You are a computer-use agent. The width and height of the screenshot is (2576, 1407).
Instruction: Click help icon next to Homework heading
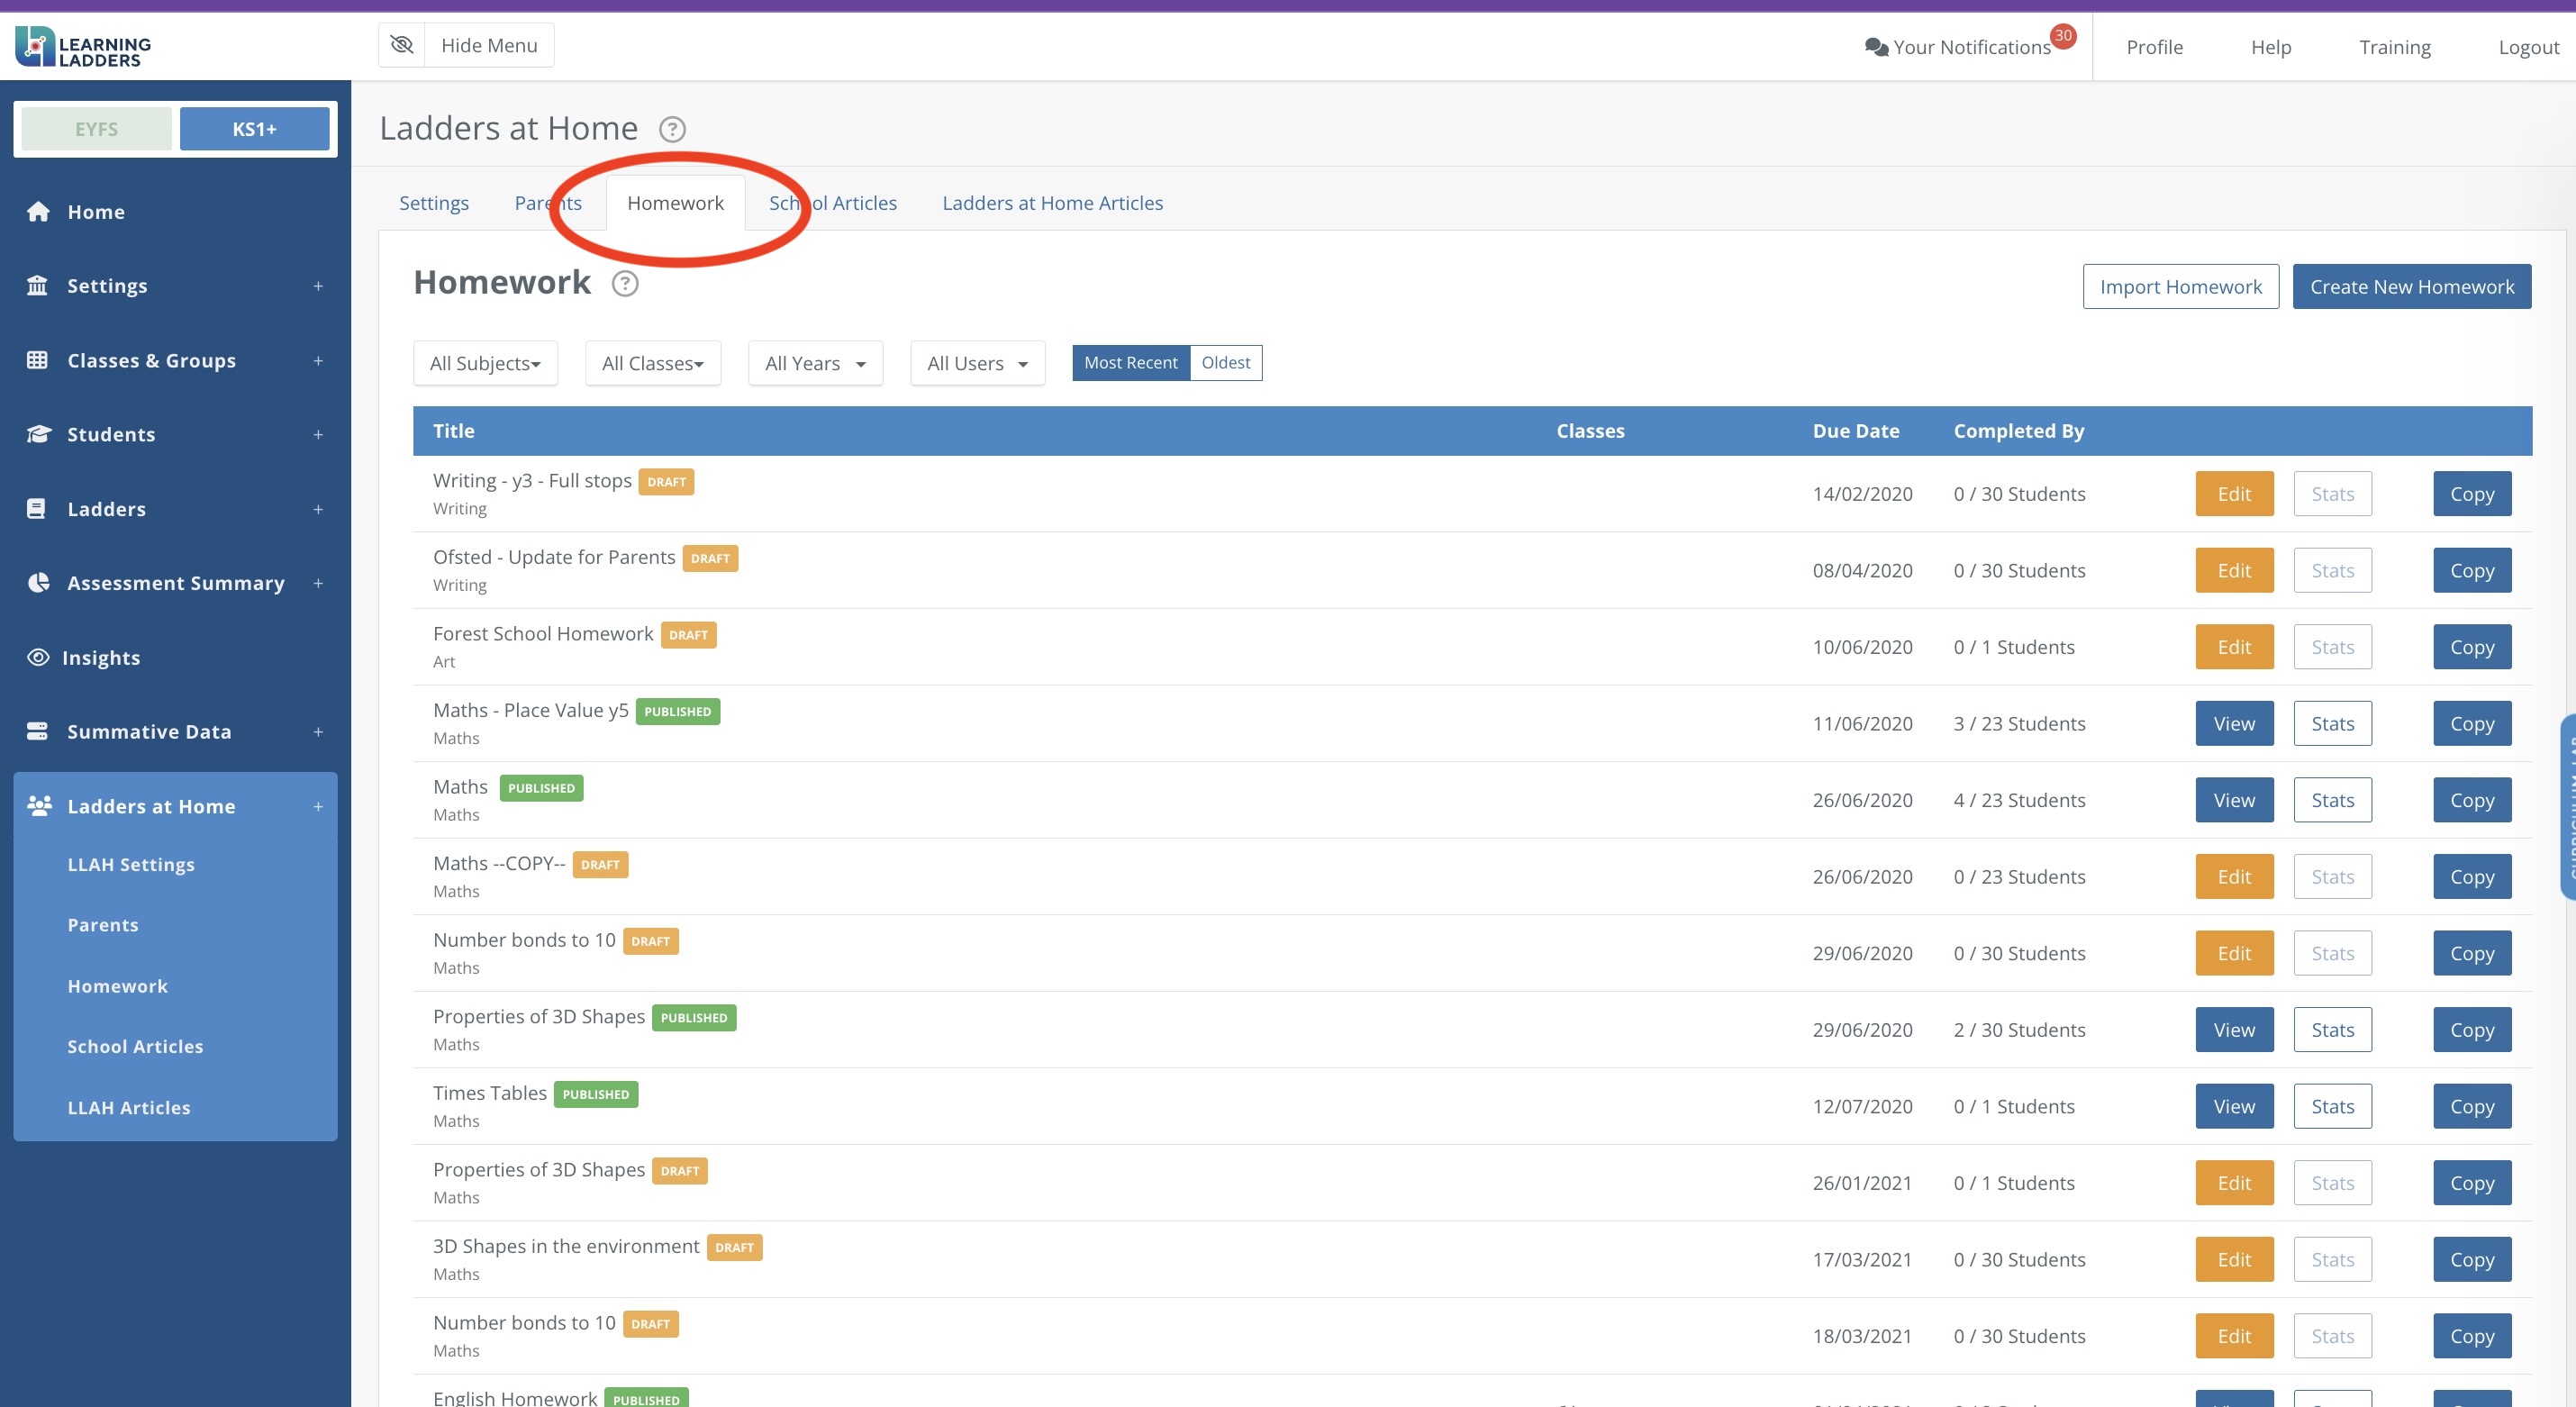point(625,284)
